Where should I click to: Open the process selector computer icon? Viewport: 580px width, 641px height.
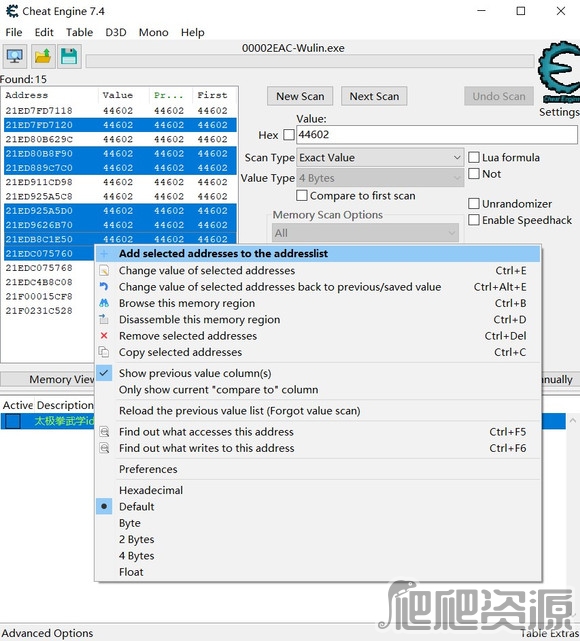click(15, 56)
